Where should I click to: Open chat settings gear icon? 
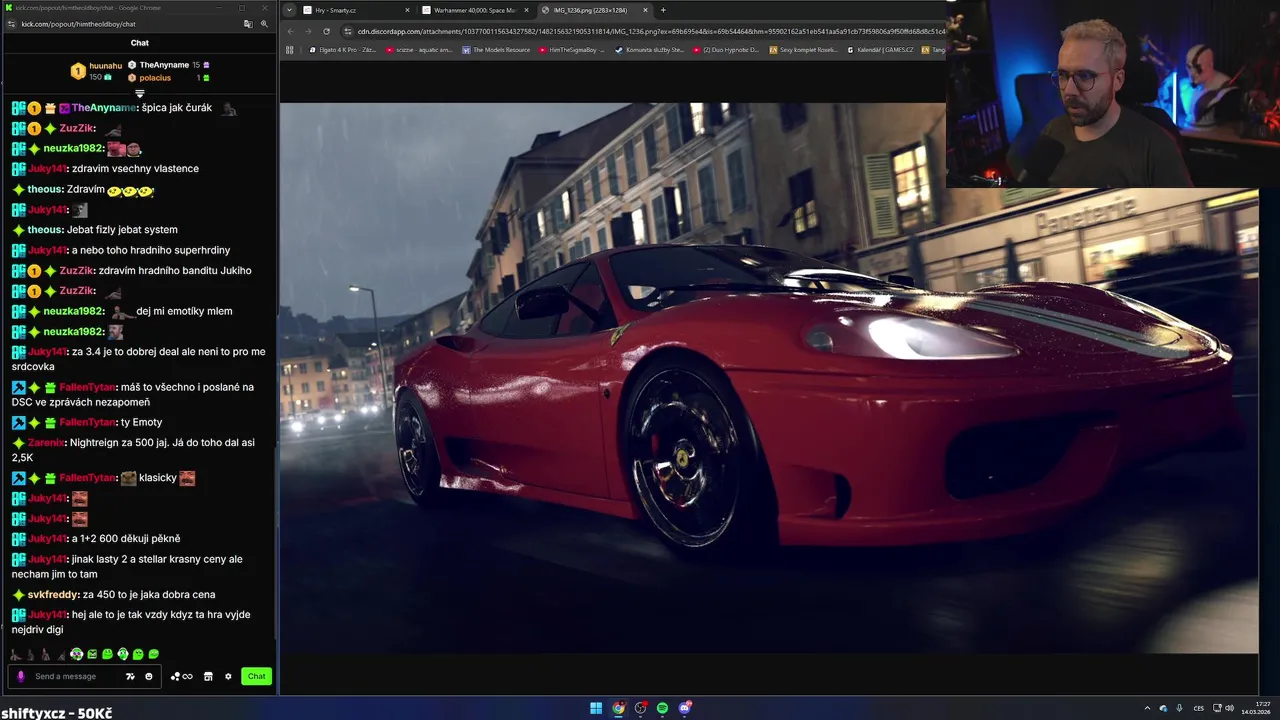(x=228, y=676)
